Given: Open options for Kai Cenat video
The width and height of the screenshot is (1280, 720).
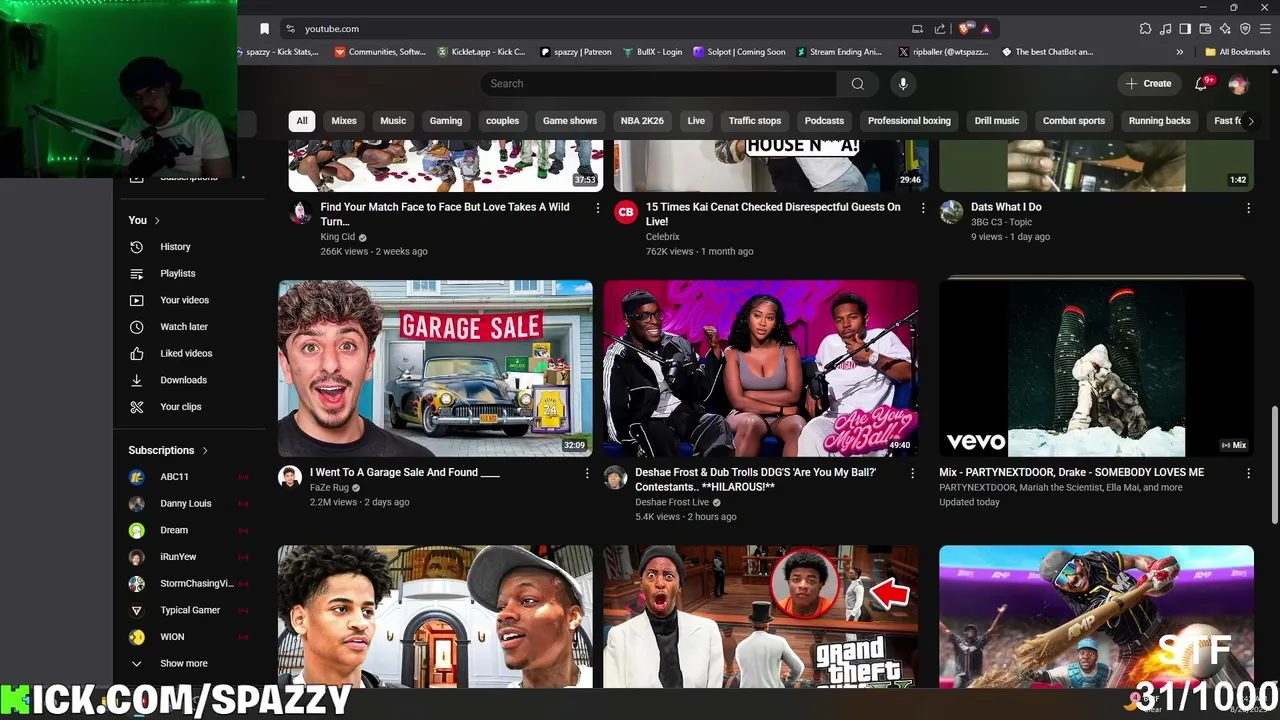Looking at the screenshot, I should coord(923,208).
